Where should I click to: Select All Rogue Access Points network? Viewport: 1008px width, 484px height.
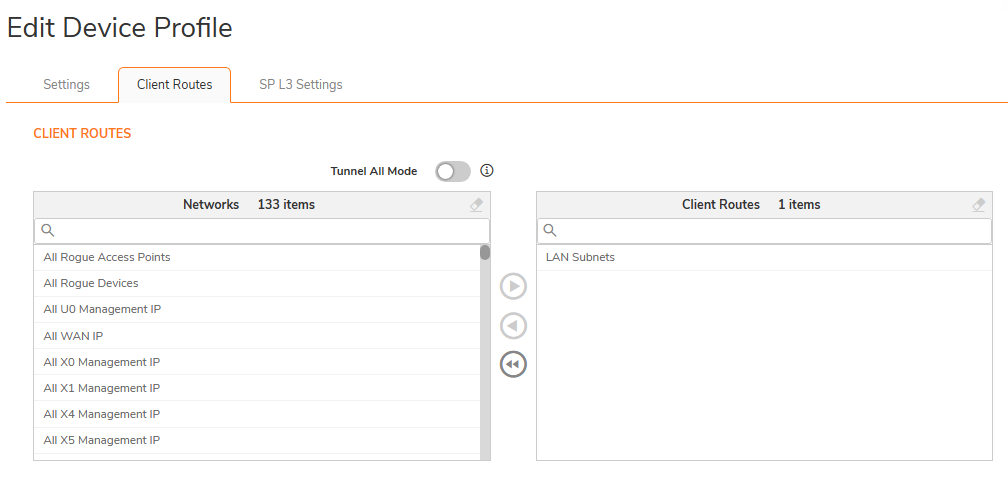tap(107, 258)
